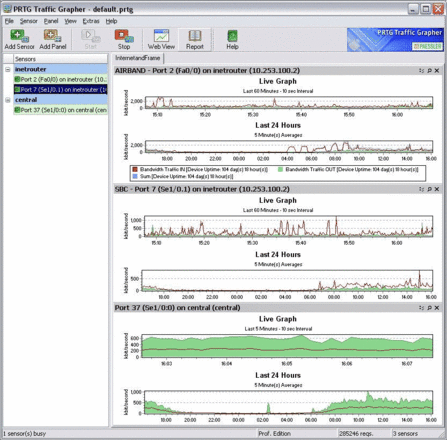Click the Sensors column header
Image resolution: width=447 pixels, height=440 pixels.
coord(60,59)
